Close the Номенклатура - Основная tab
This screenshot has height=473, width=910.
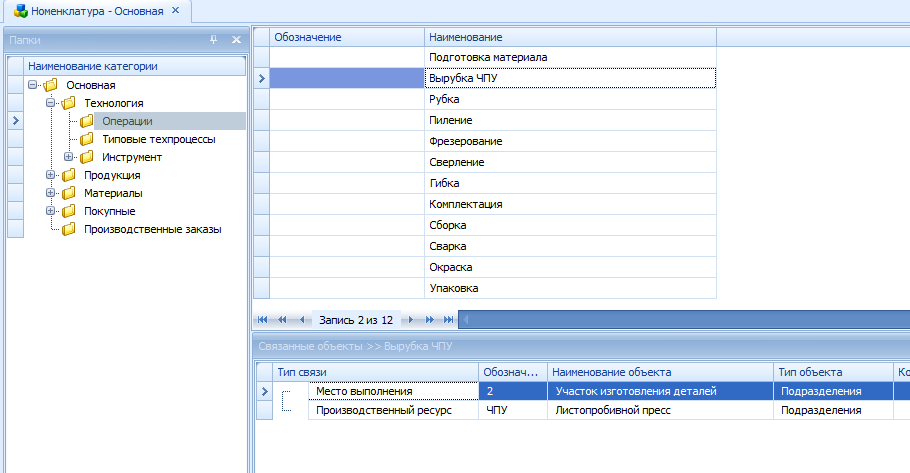(176, 10)
